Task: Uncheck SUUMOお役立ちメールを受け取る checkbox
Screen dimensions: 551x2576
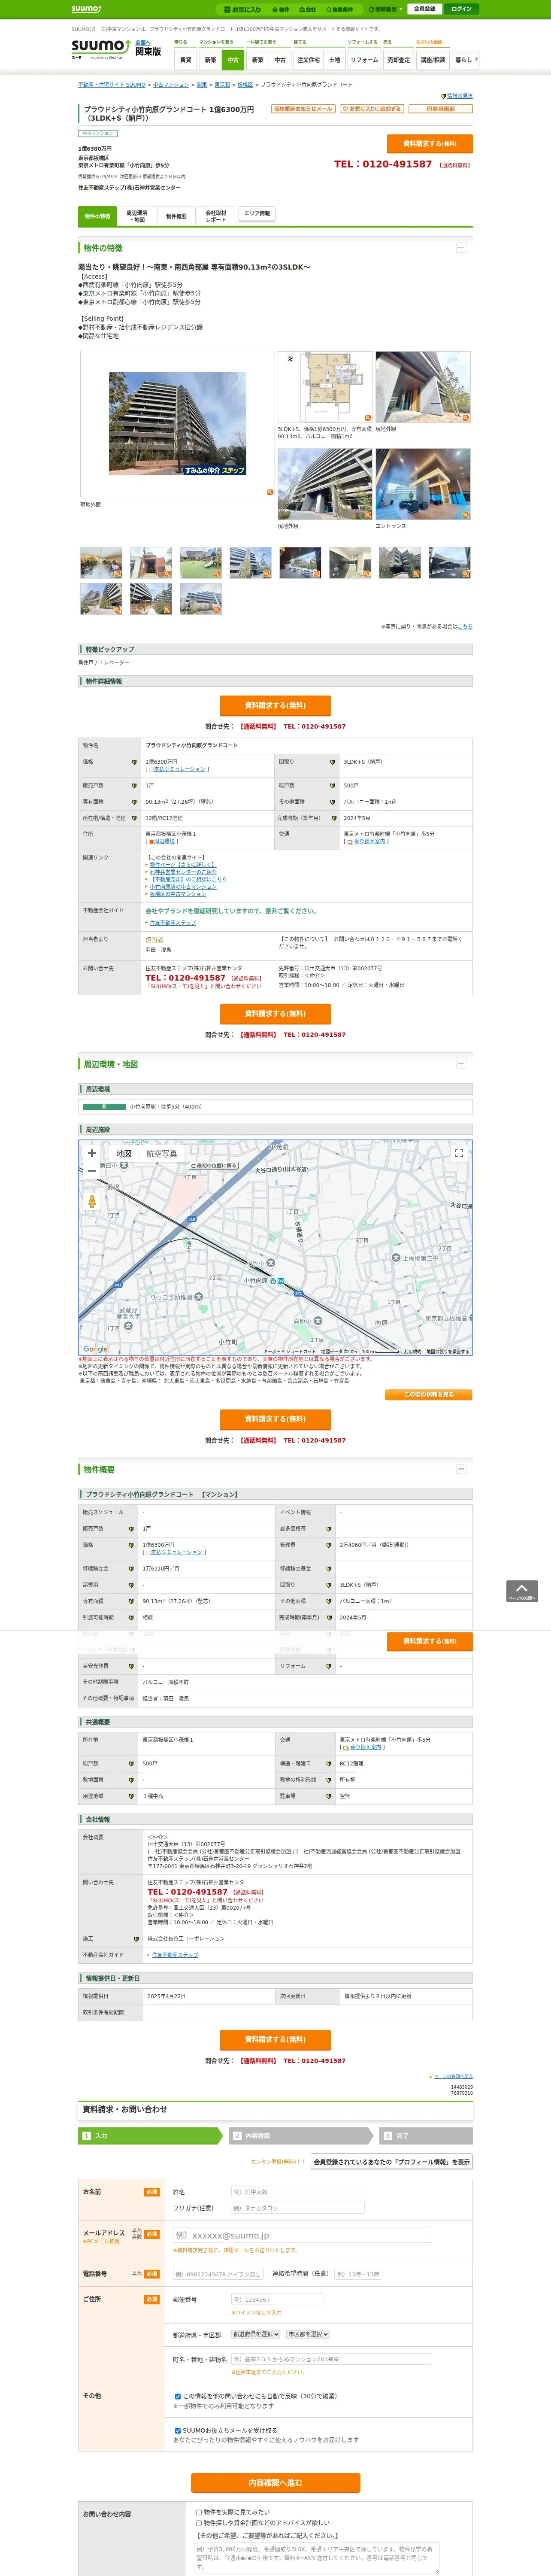Action: [x=178, y=2430]
